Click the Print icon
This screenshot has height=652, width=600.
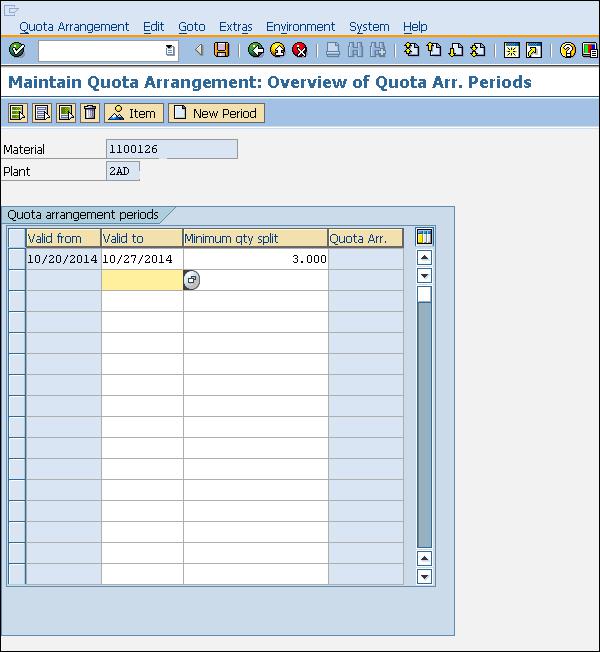click(333, 50)
